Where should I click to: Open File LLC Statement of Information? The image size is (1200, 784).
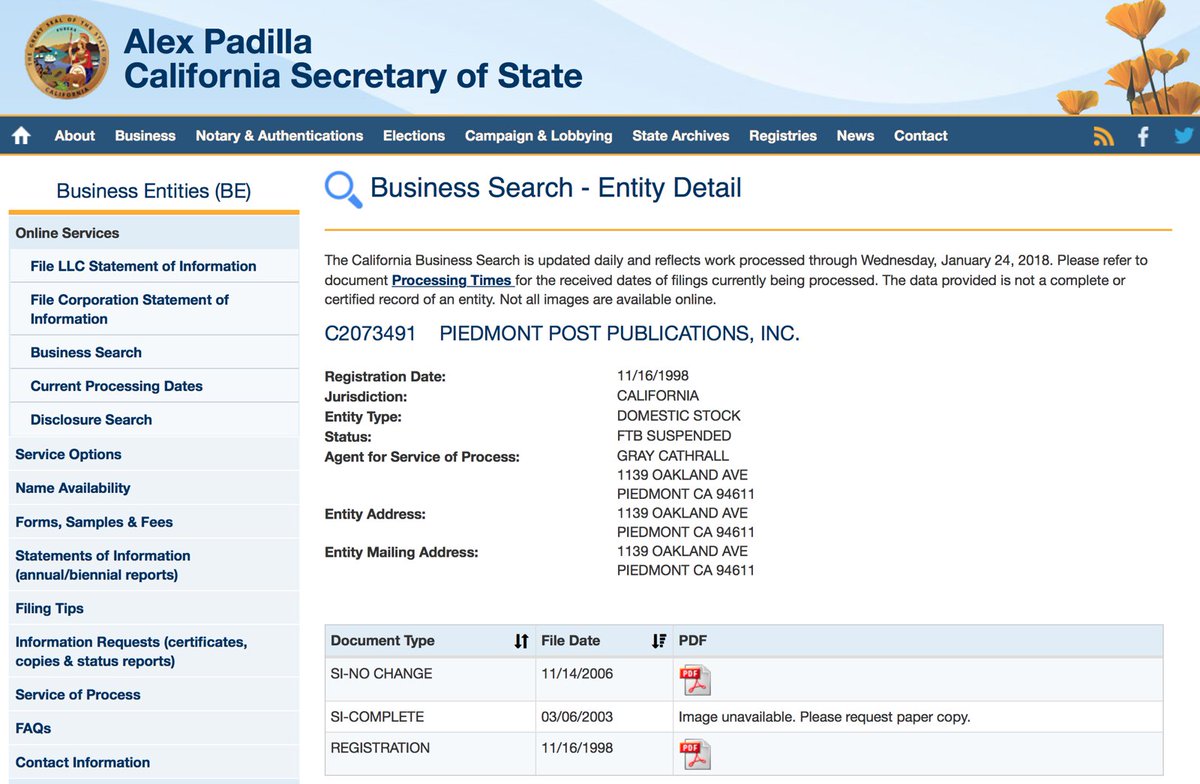coord(143,266)
